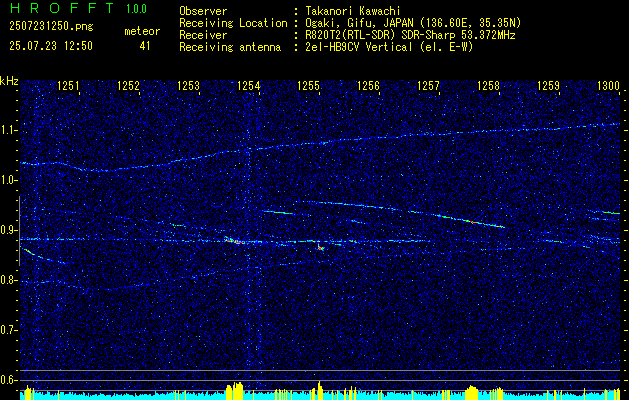Click the 0.9 kHz frequency label
This screenshot has width=629, height=400.
click(9, 230)
